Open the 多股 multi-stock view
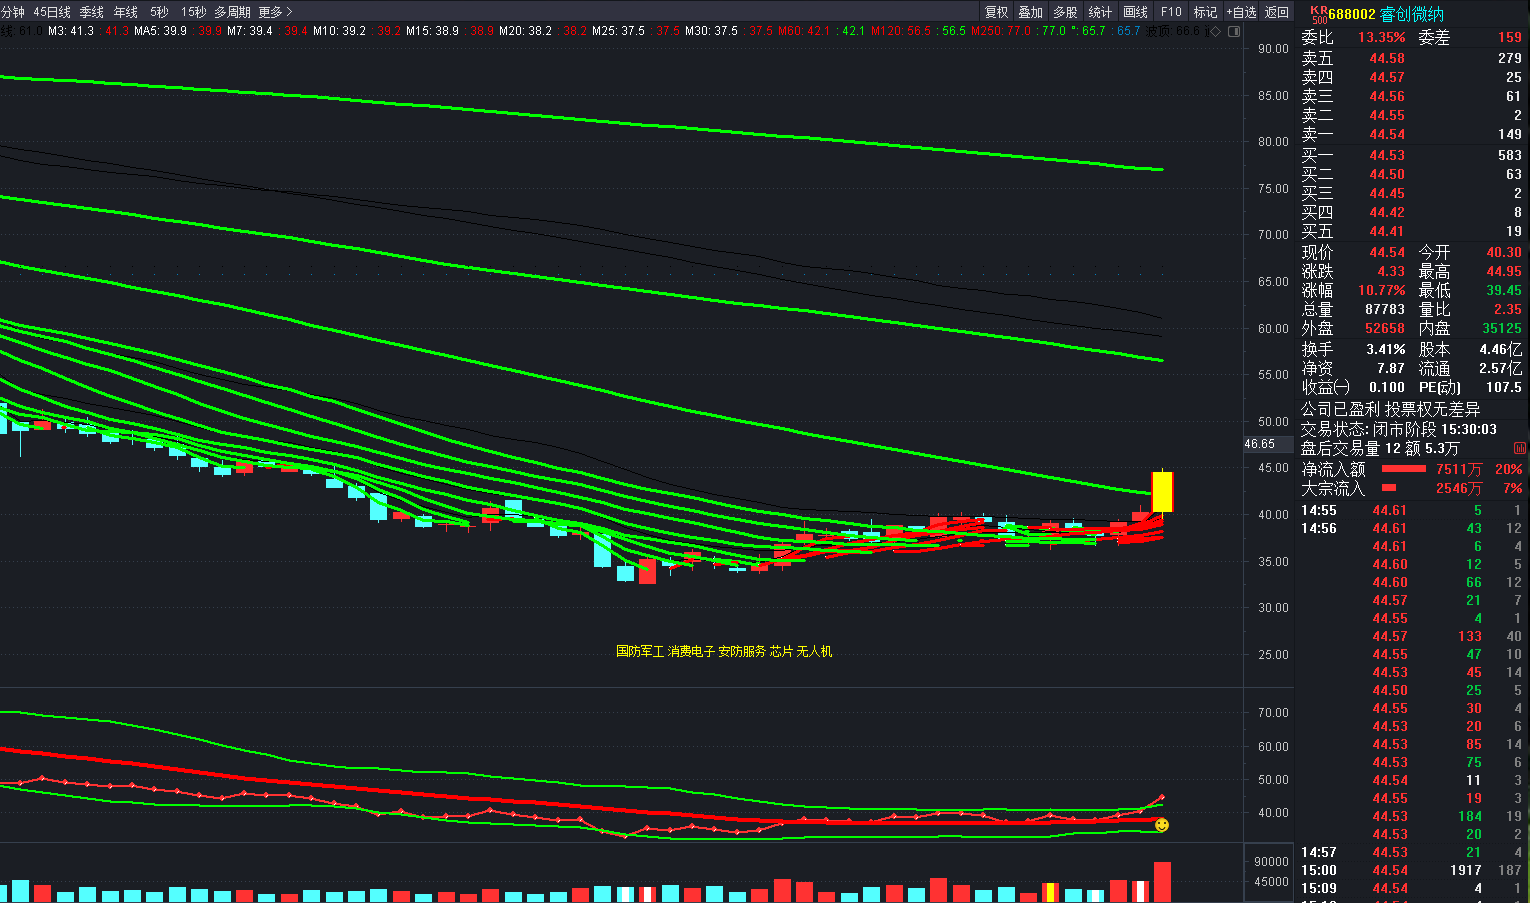 [1065, 12]
